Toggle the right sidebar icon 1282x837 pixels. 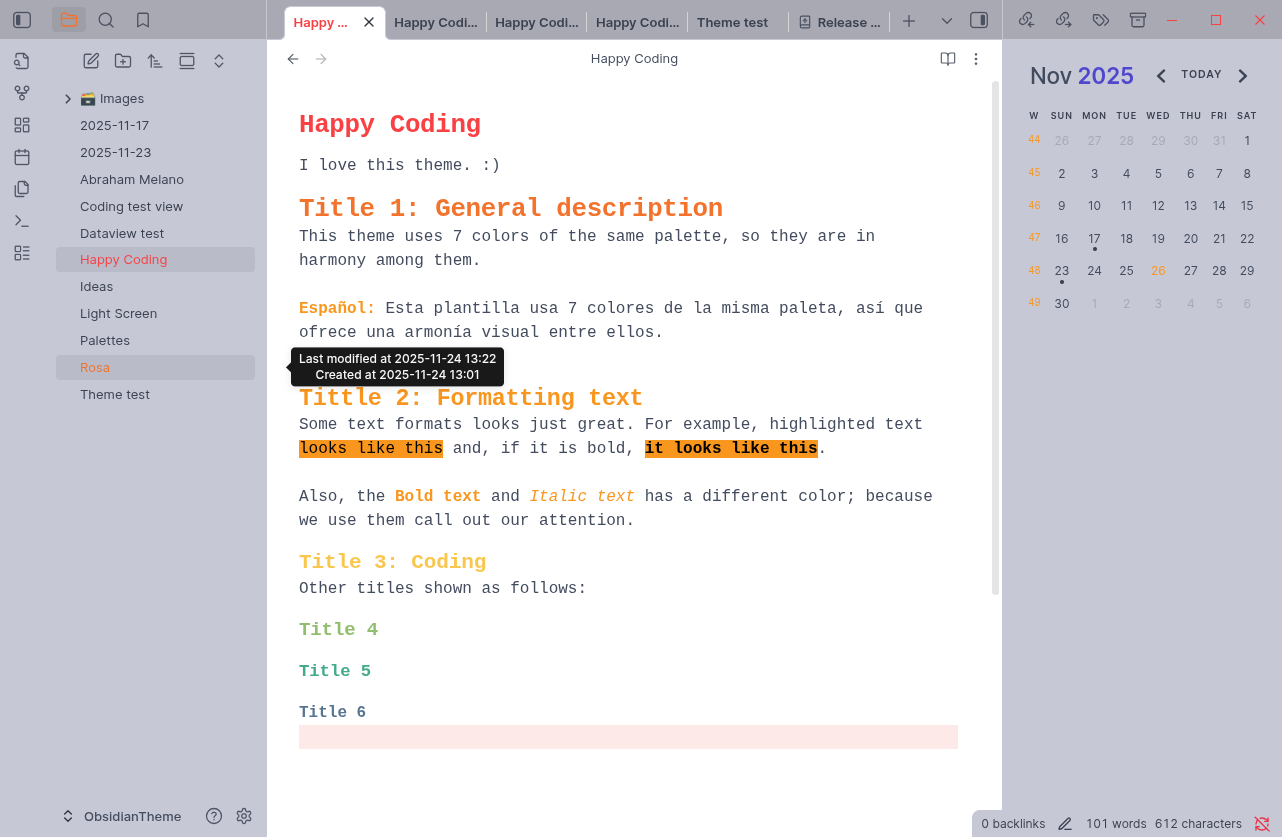[979, 20]
